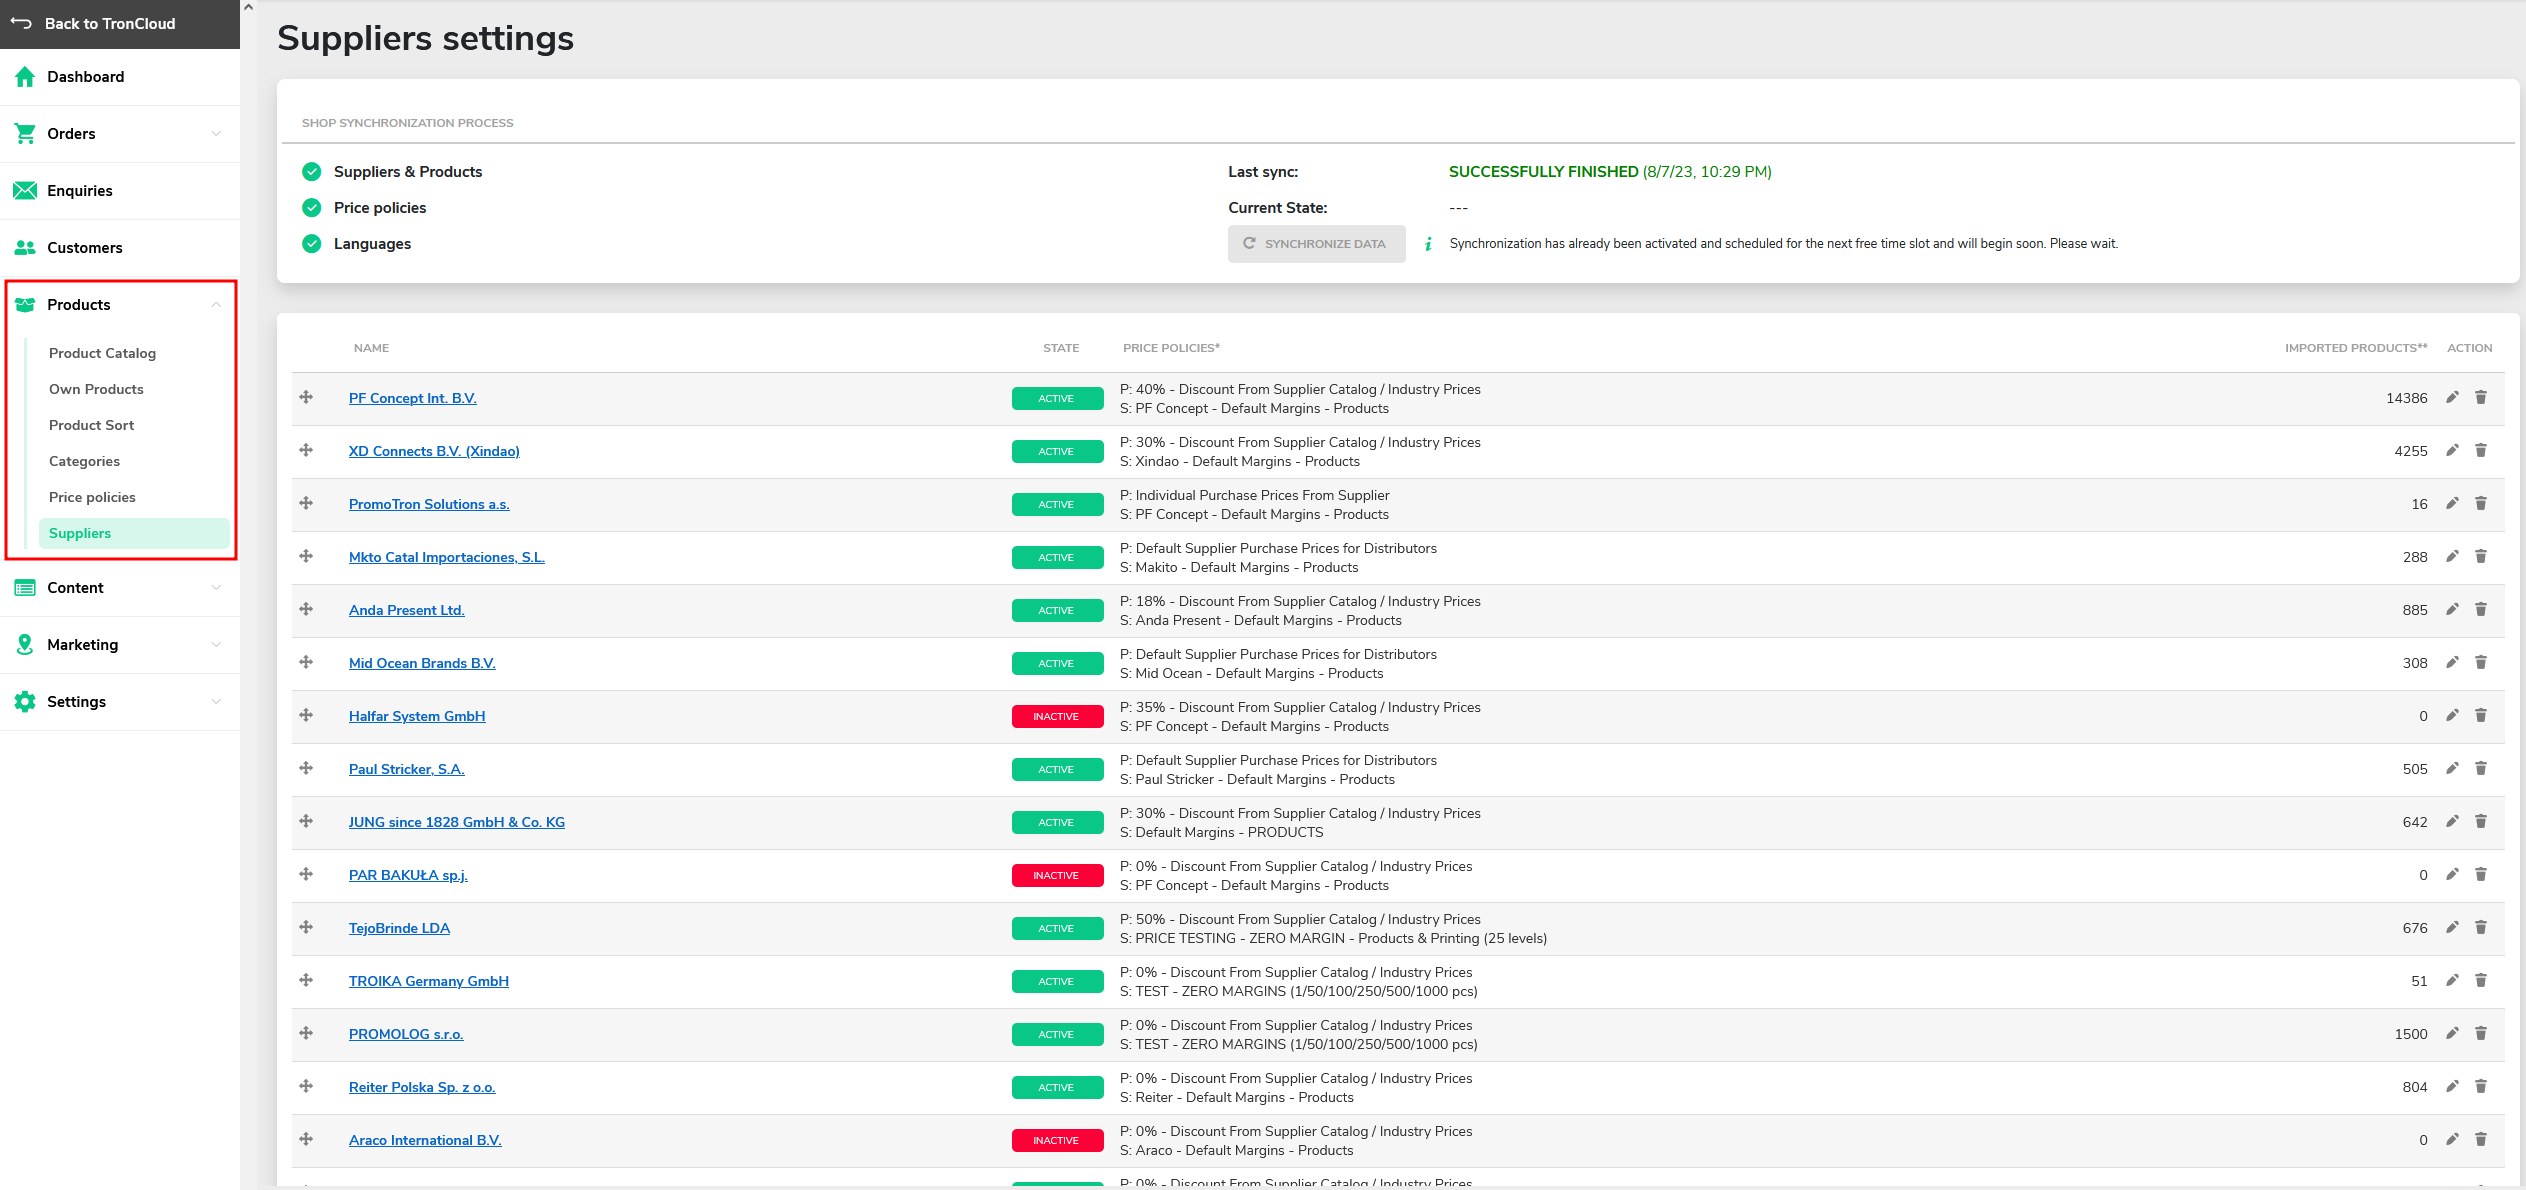
Task: Open Product Catalog submenu item
Action: coord(102,354)
